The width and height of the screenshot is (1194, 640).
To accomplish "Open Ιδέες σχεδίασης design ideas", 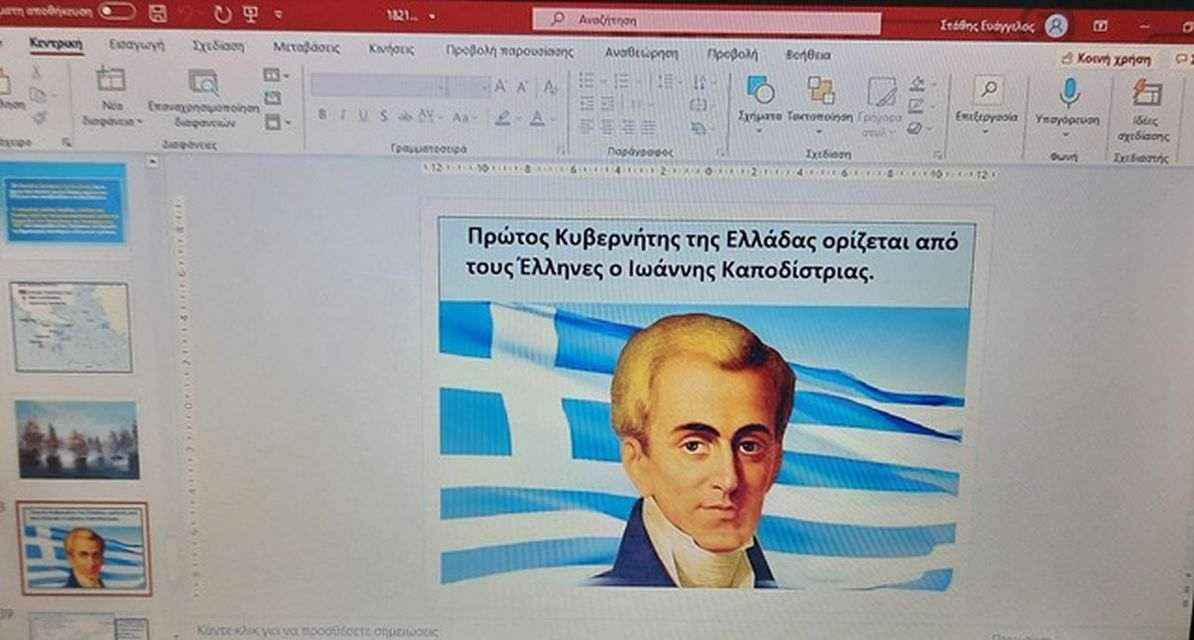I will (1144, 110).
